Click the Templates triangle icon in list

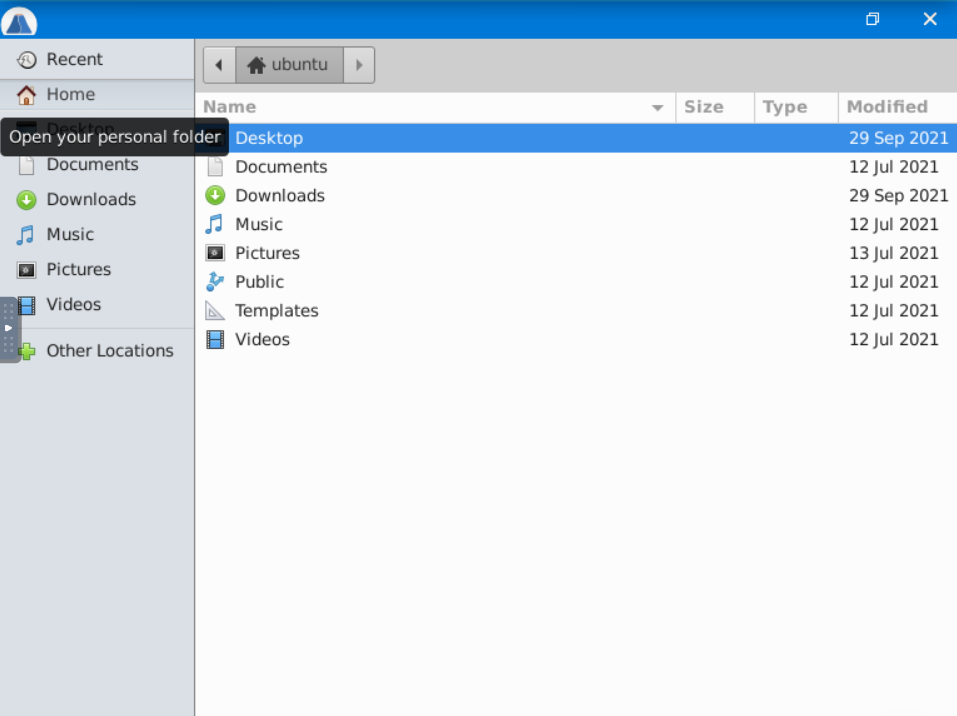tap(215, 311)
